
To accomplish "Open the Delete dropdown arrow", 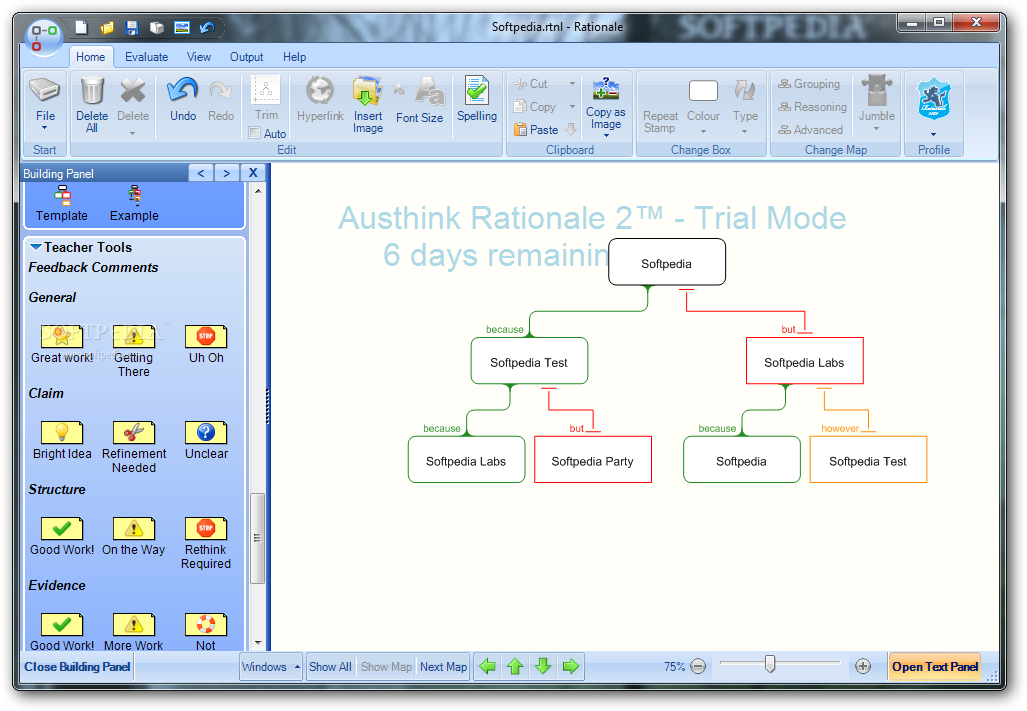I will [x=132, y=134].
